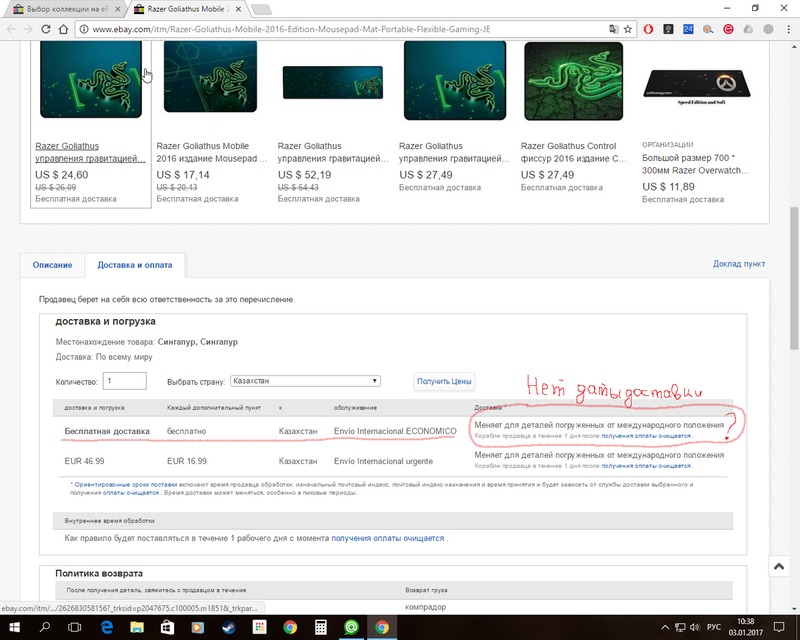Switch input language РУС in tray
800x640 pixels.
click(713, 627)
